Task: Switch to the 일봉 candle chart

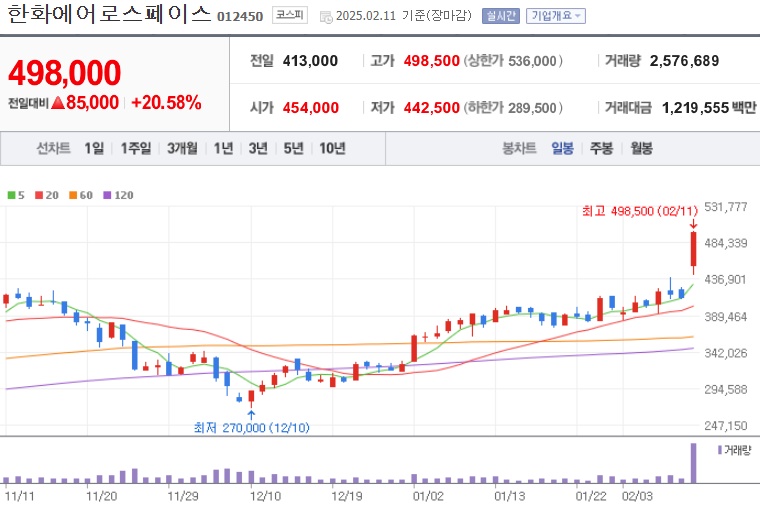Action: 562,148
